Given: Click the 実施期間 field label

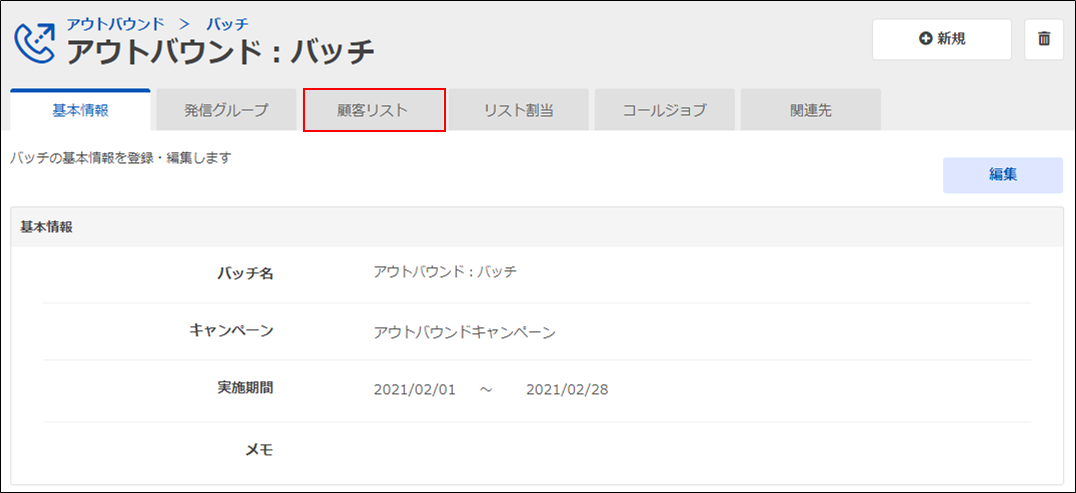Looking at the screenshot, I should click(x=245, y=388).
